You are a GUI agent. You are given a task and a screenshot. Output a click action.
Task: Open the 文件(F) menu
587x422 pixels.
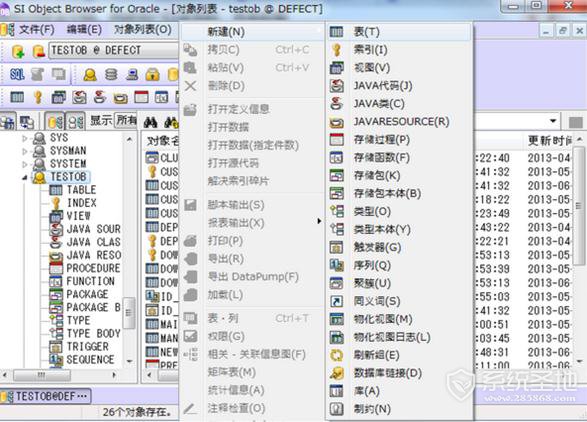coord(37,29)
